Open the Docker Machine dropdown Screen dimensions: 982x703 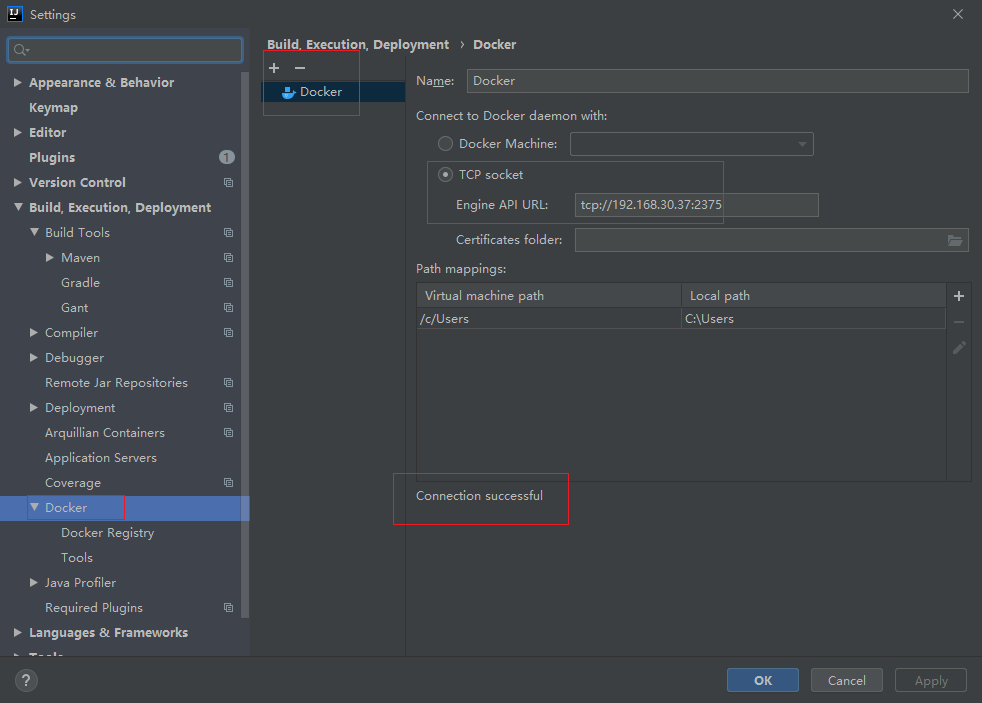click(x=691, y=144)
